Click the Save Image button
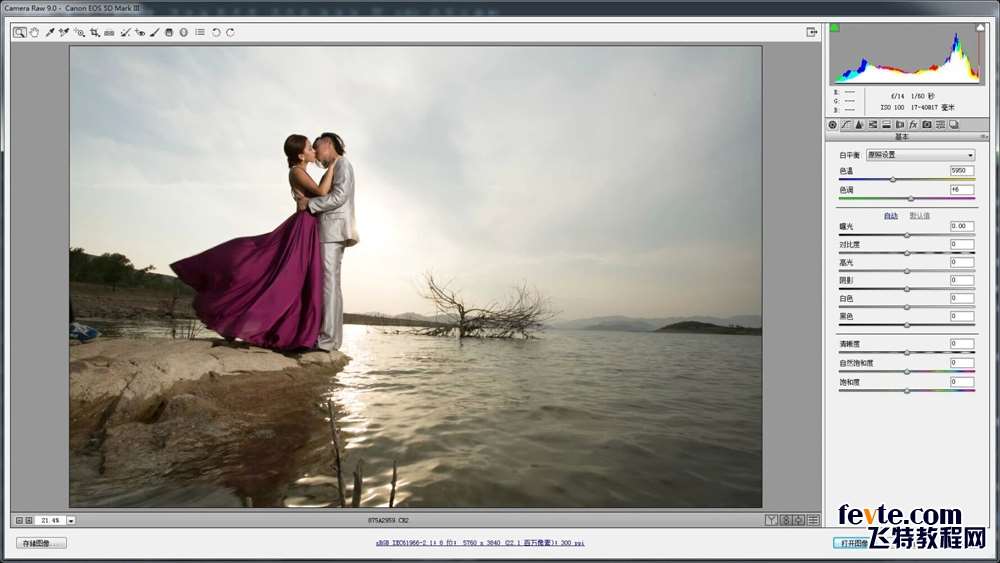Screen dimensions: 1000x563 41,543
